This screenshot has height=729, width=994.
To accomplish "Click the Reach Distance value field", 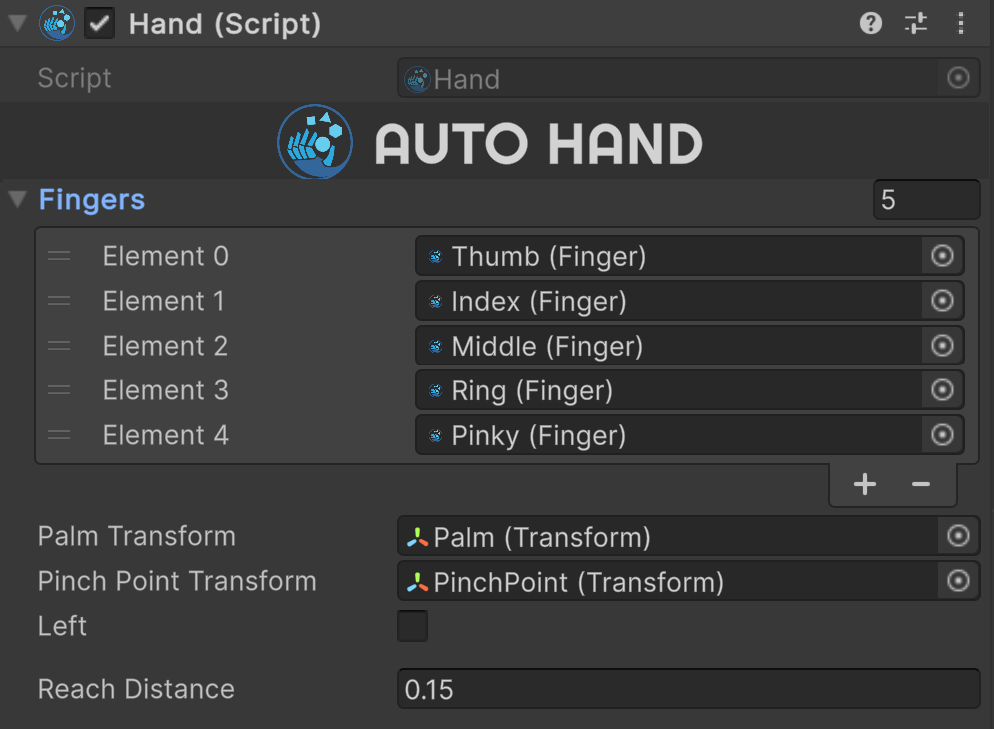I will 688,689.
